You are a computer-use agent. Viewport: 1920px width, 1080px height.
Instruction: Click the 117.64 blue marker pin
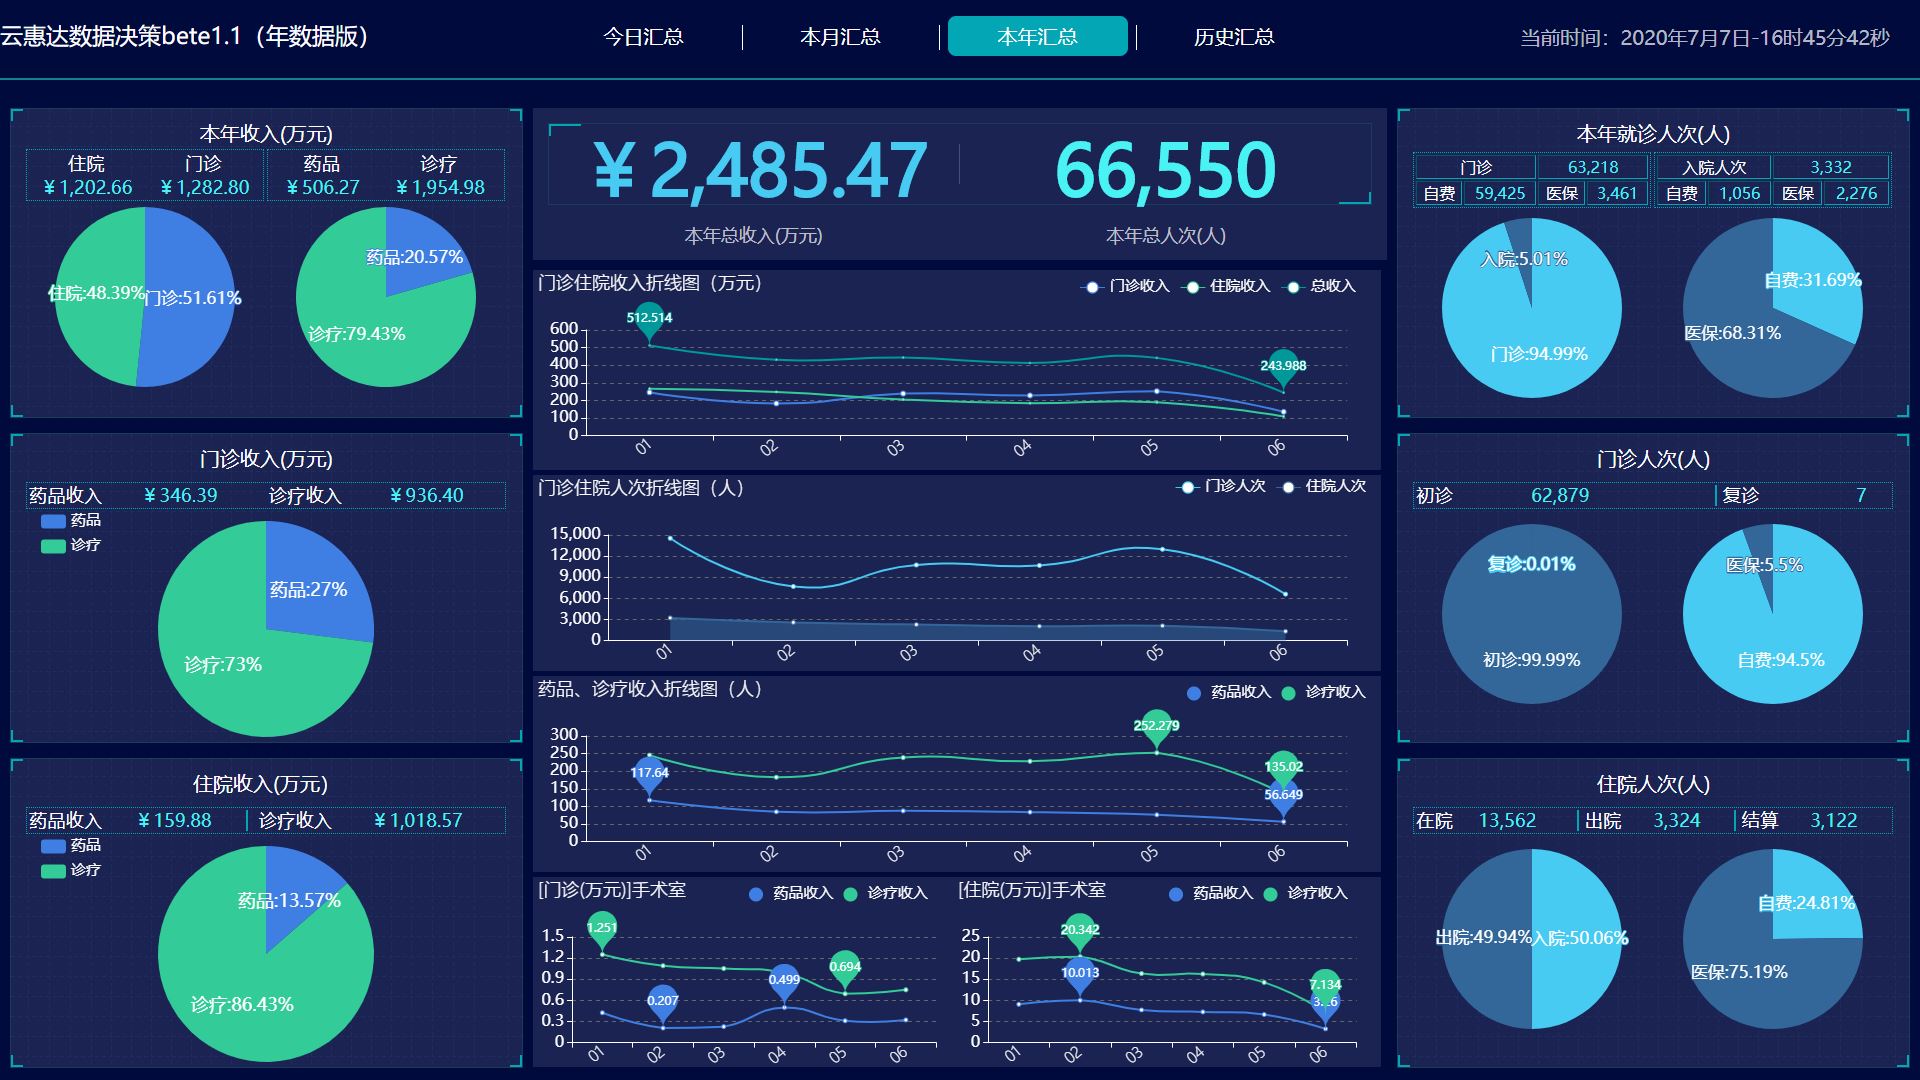click(649, 773)
